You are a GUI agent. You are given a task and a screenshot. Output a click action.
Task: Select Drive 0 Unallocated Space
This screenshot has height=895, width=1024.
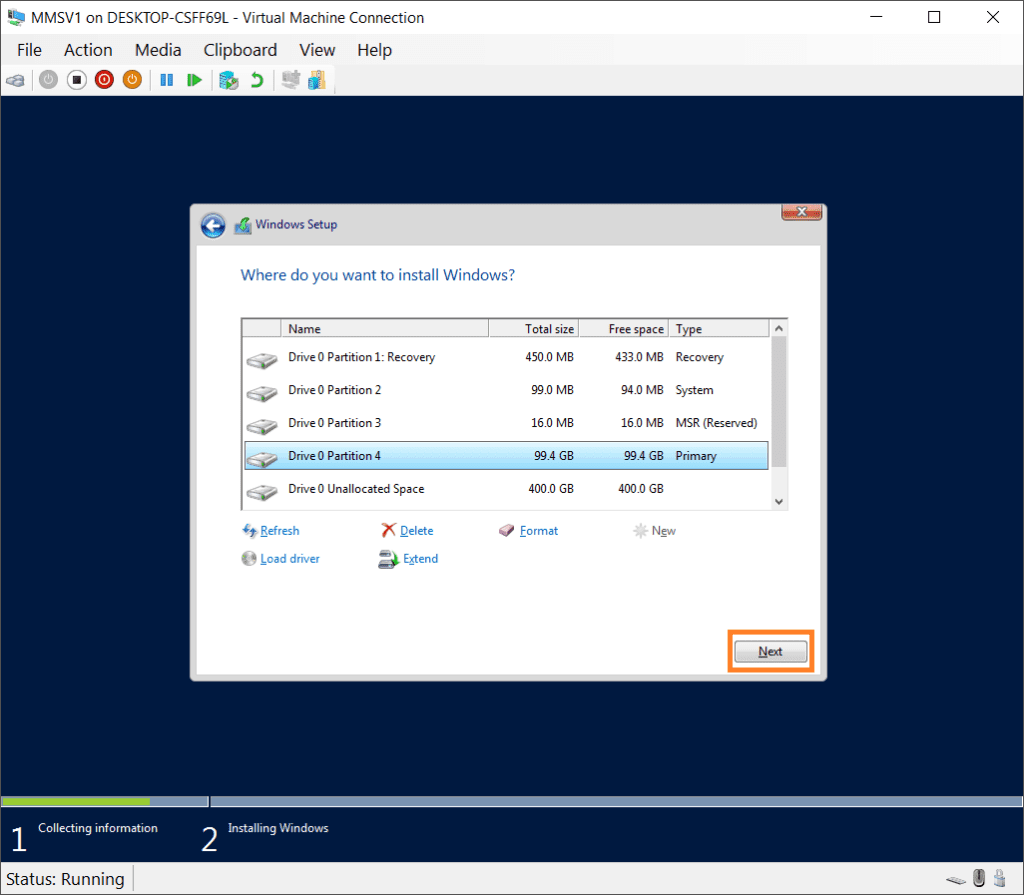(x=506, y=489)
